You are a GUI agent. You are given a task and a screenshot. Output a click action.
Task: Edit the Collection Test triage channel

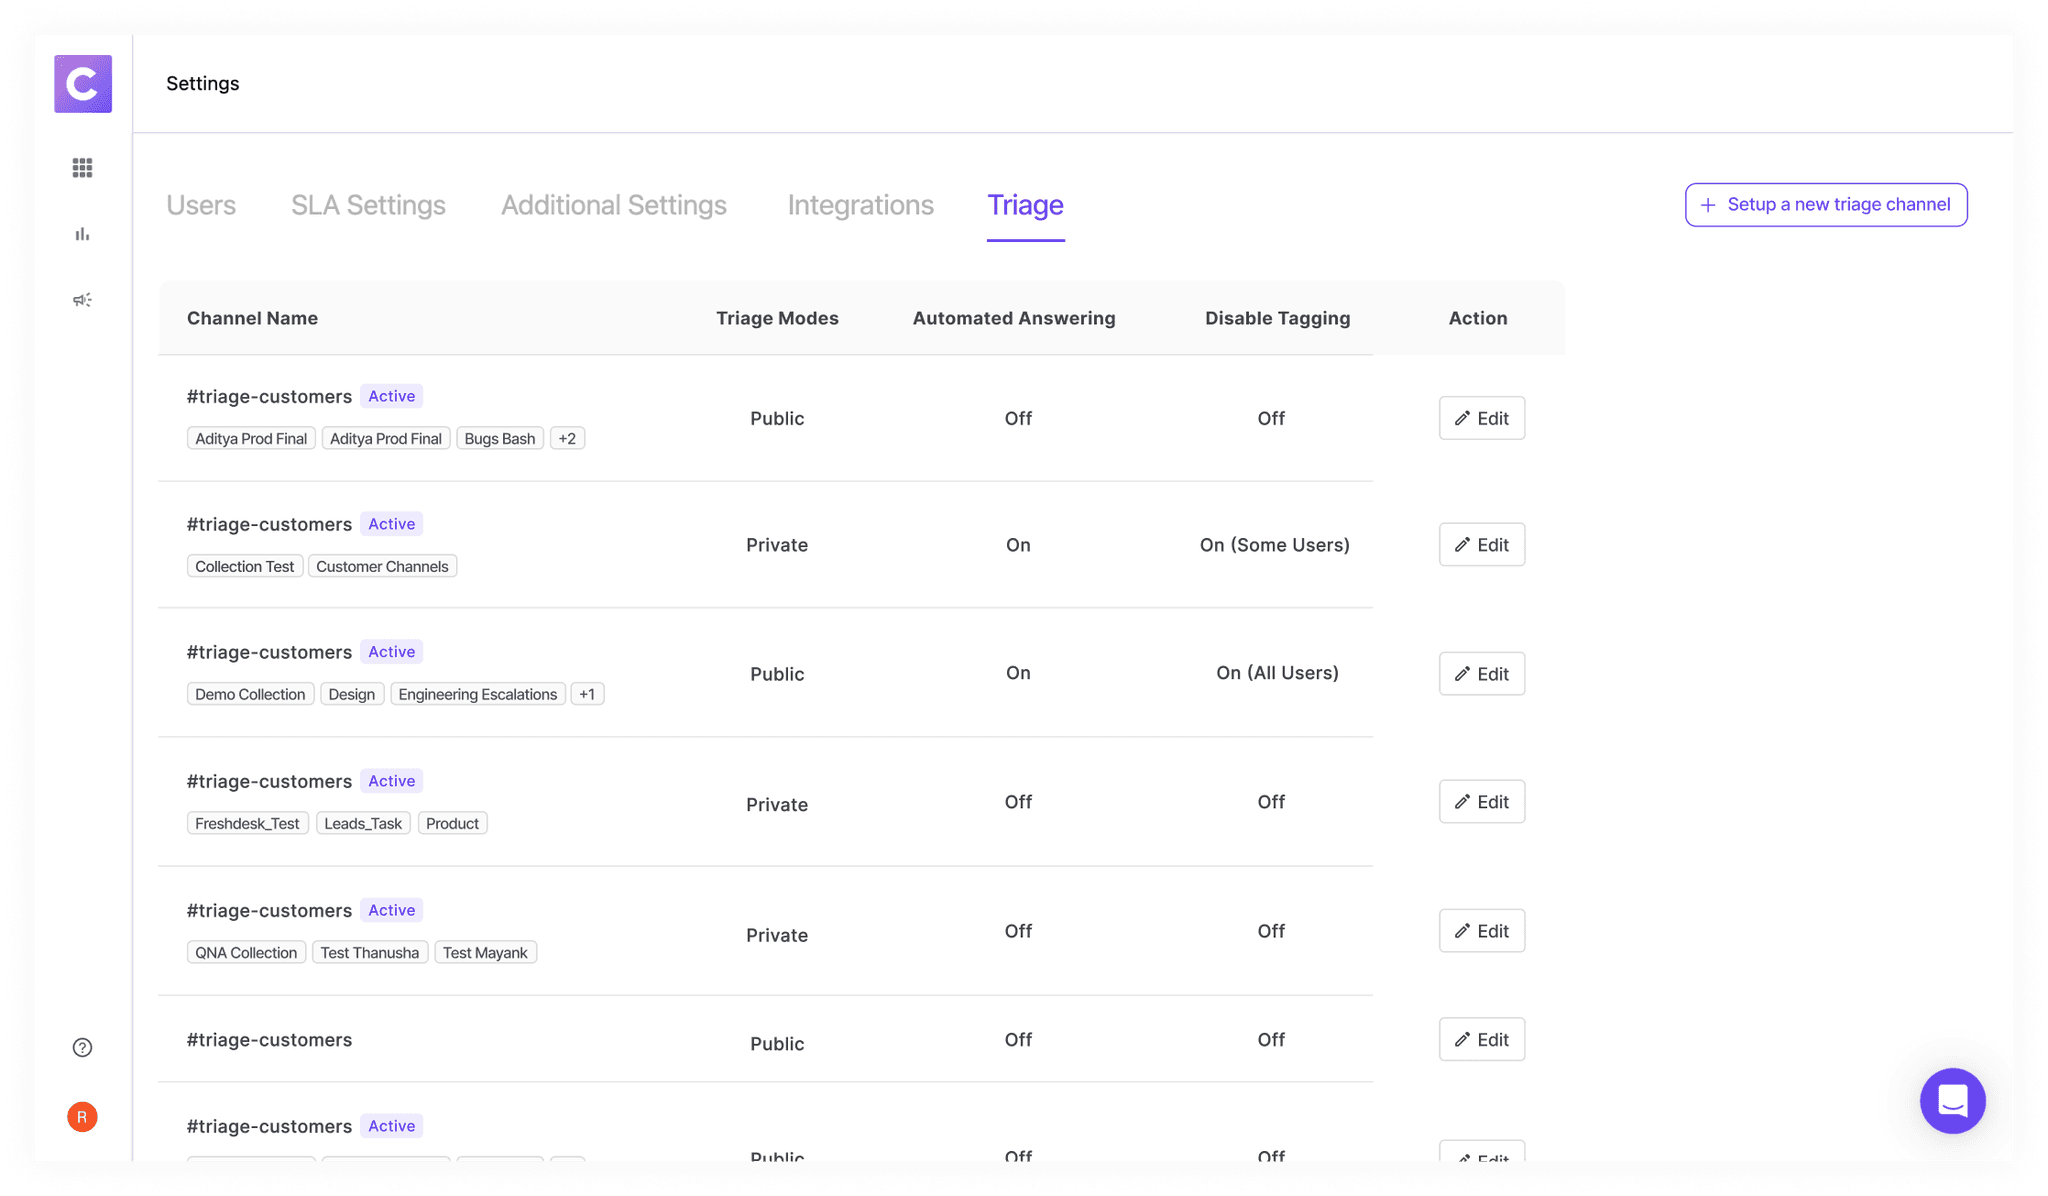point(1481,545)
